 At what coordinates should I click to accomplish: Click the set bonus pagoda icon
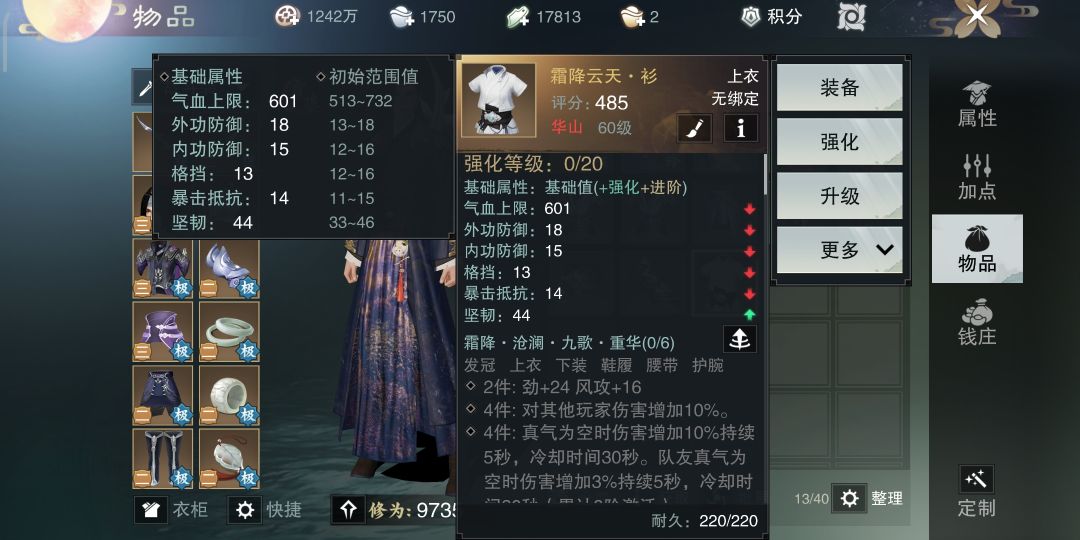click(740, 339)
